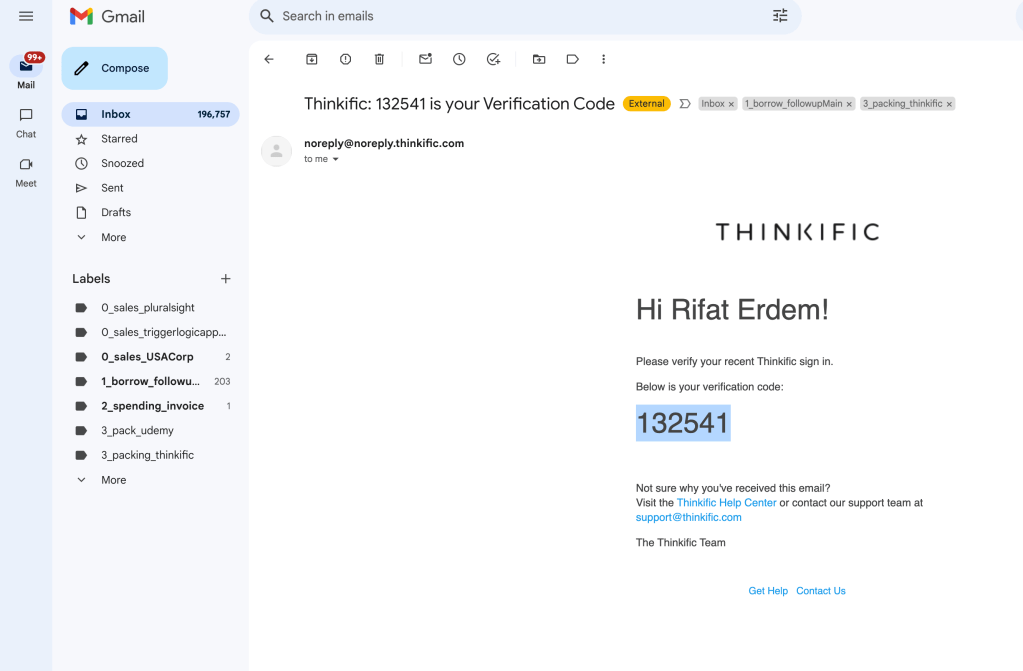This screenshot has height=671, width=1023.
Task: Open the 0_sales_triggerlogicapp label
Action: (x=150, y=332)
